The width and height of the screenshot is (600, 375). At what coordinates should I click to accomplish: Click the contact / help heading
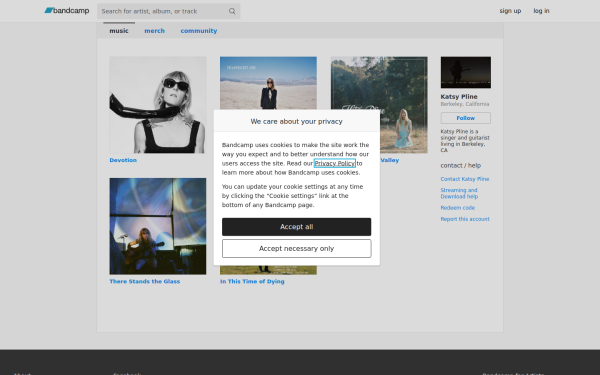pos(461,165)
